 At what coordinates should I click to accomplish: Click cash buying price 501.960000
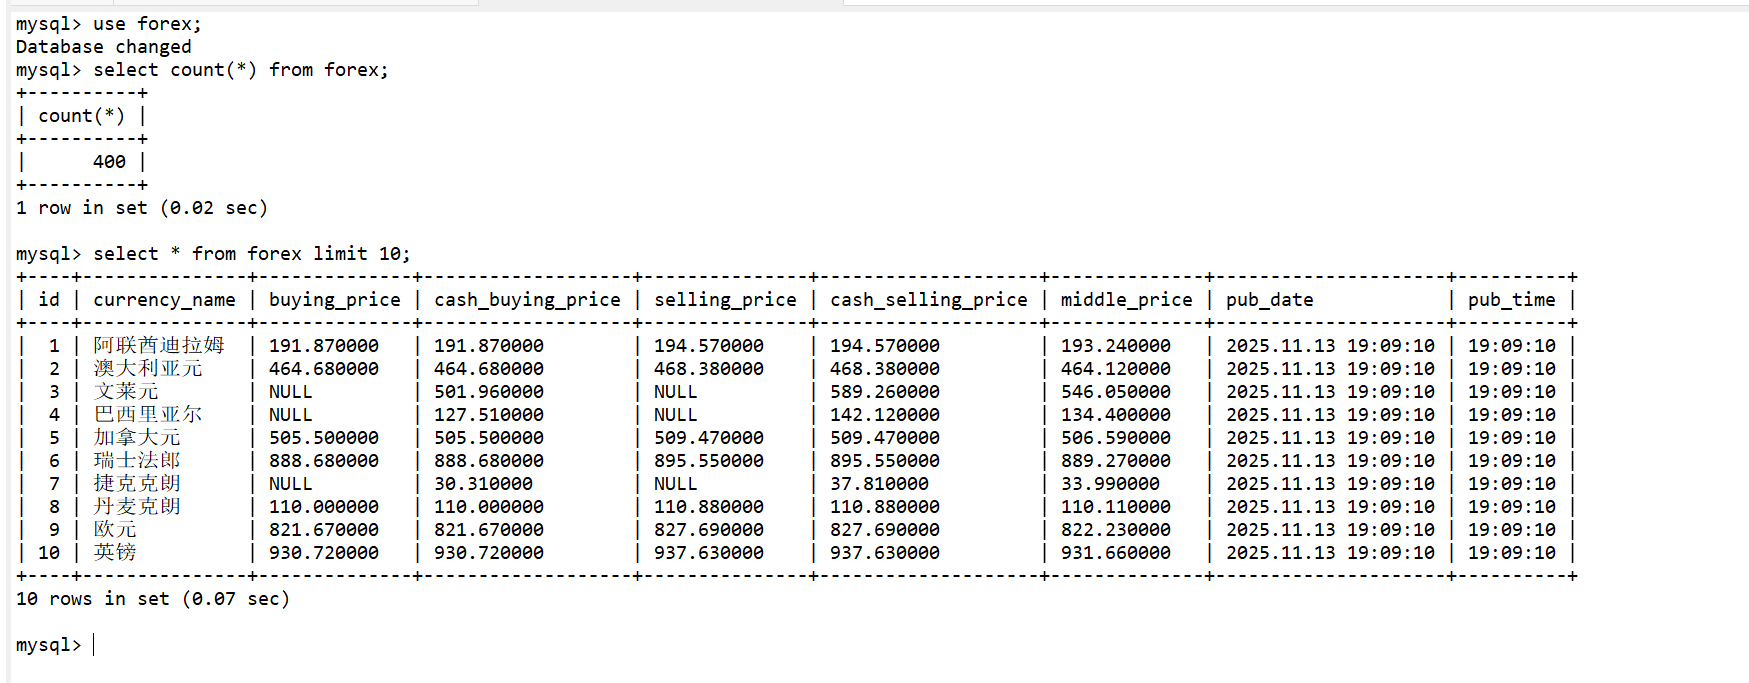click(489, 392)
